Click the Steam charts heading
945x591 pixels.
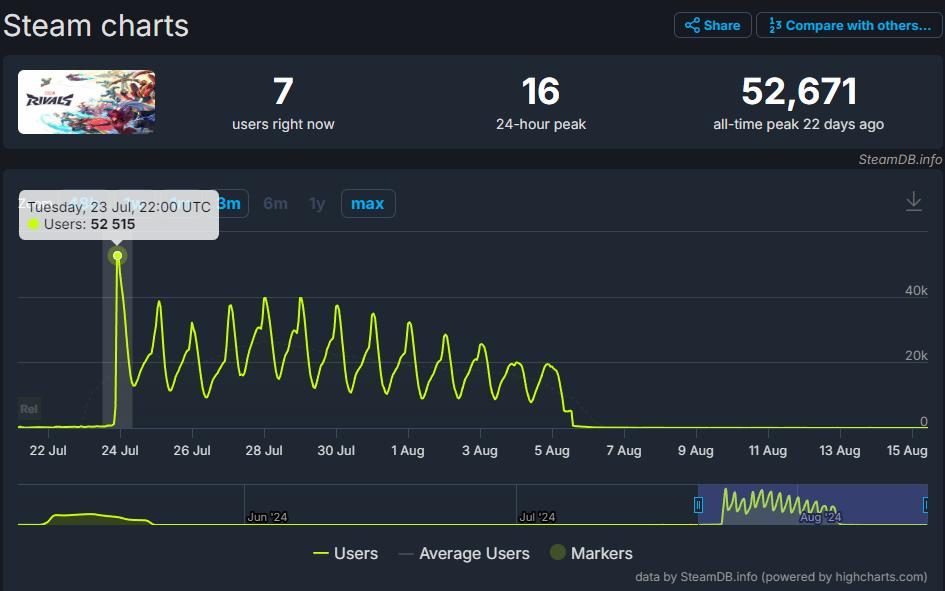(x=96, y=26)
